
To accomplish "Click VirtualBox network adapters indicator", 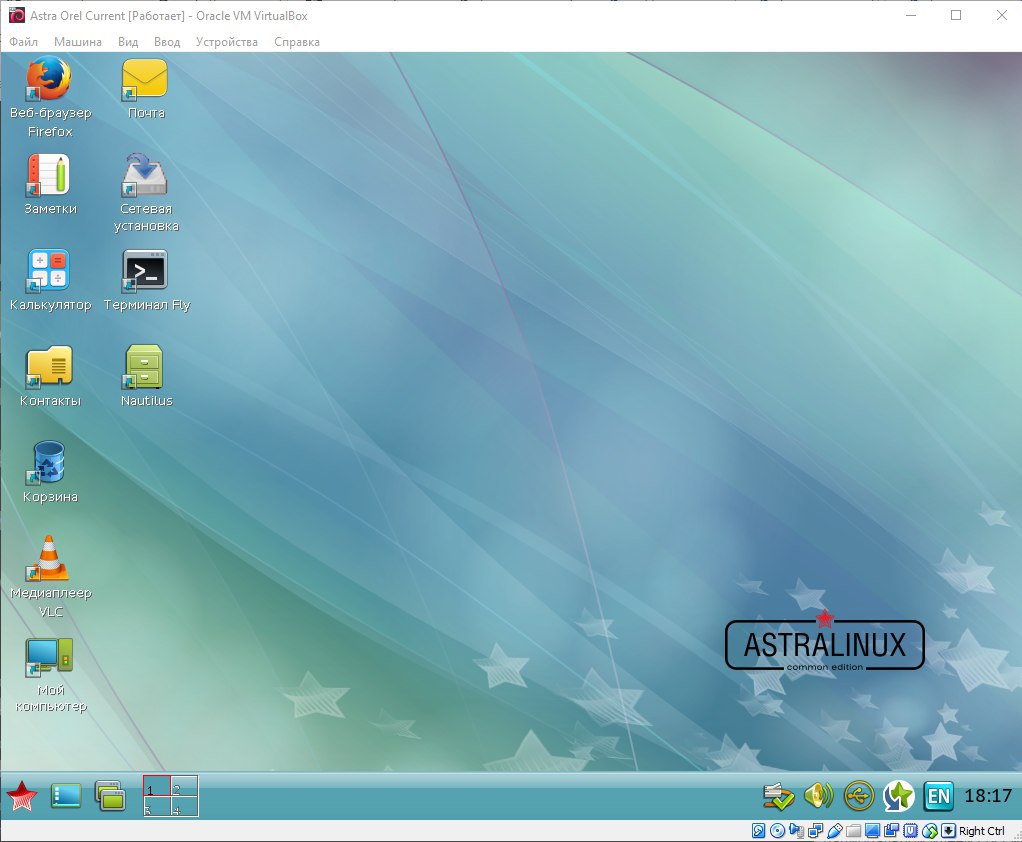I will pos(815,831).
